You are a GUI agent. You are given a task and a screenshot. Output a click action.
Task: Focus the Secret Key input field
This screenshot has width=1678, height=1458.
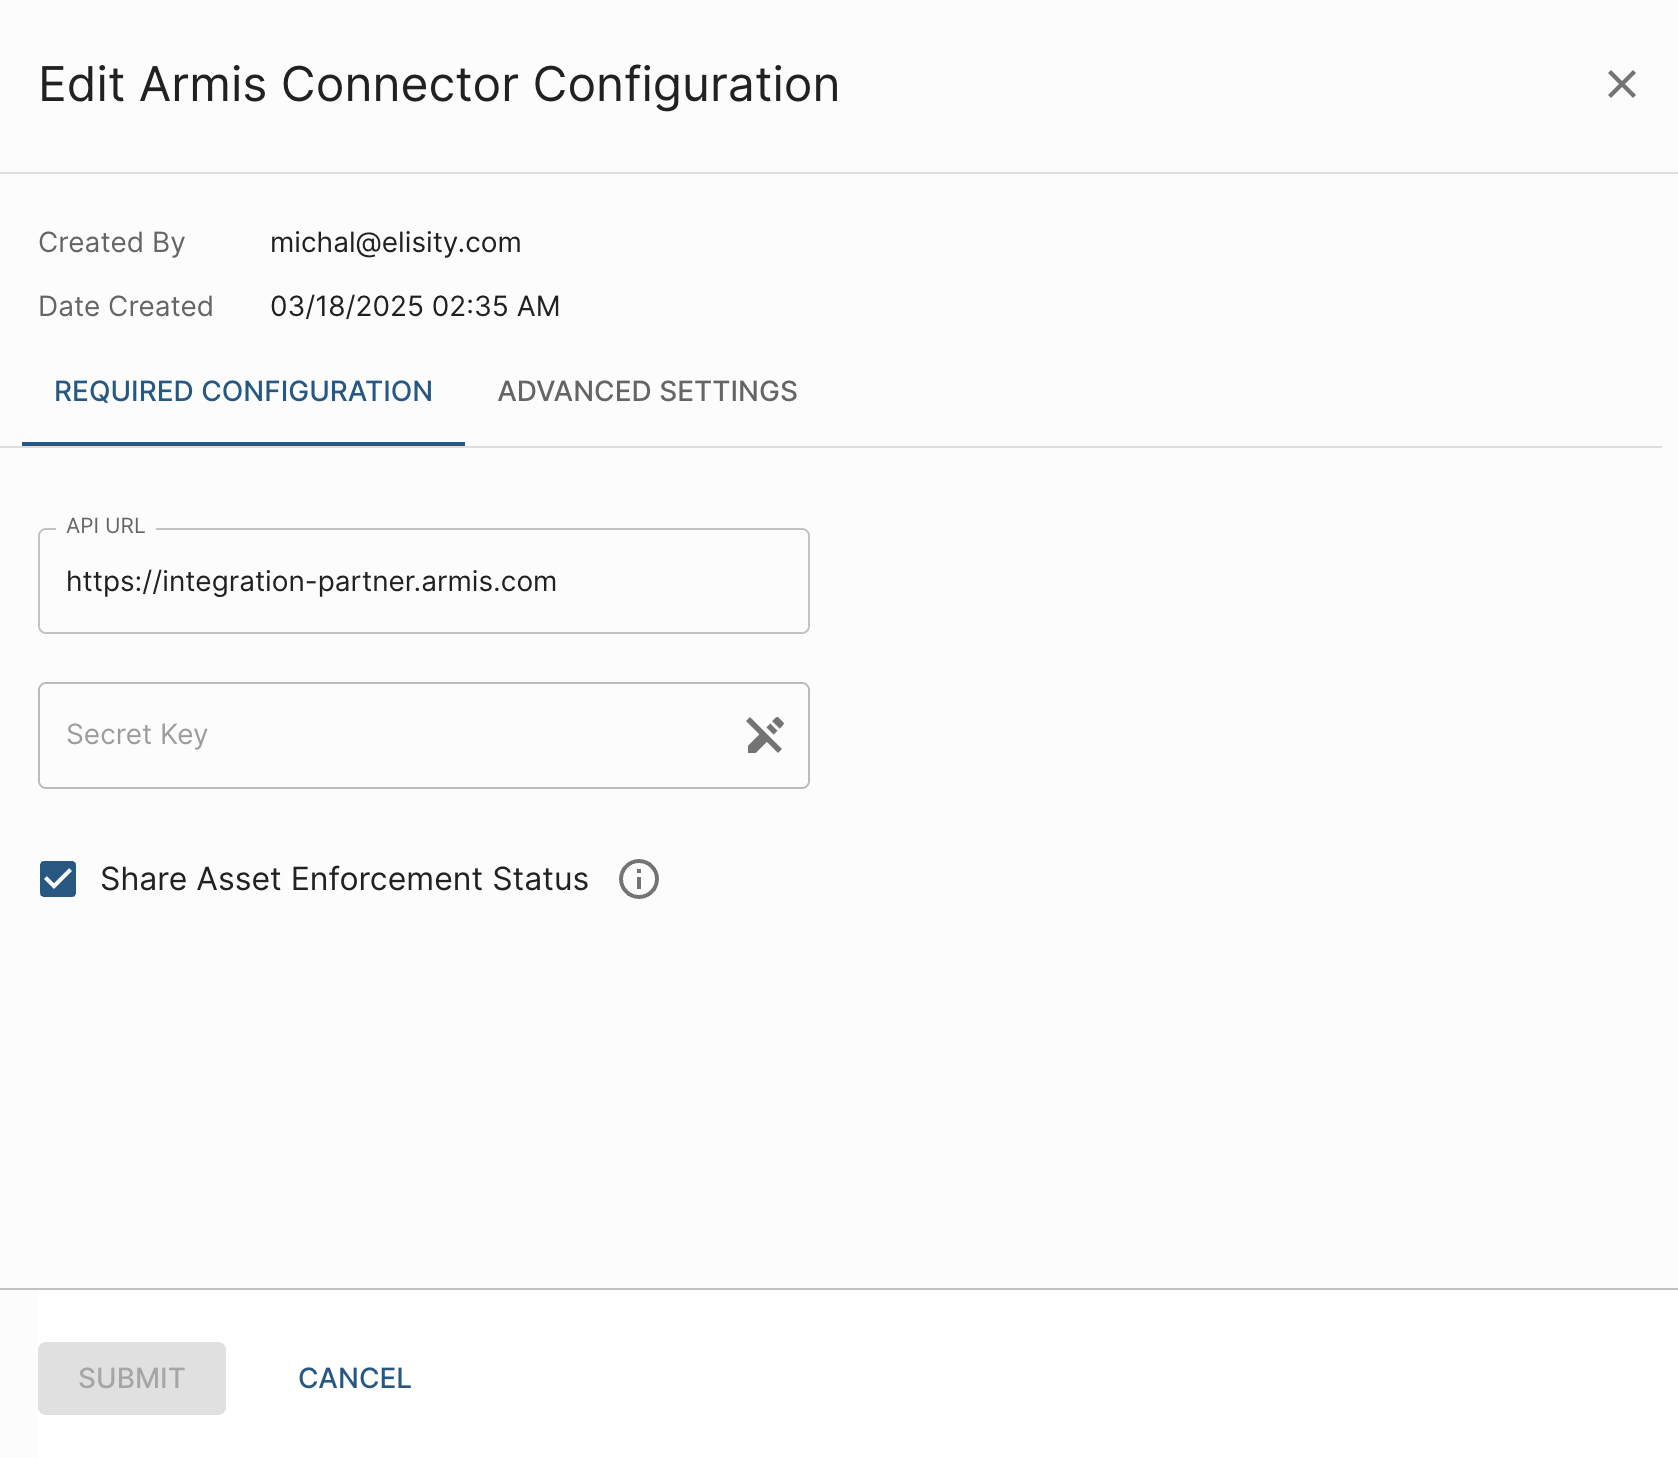point(390,735)
